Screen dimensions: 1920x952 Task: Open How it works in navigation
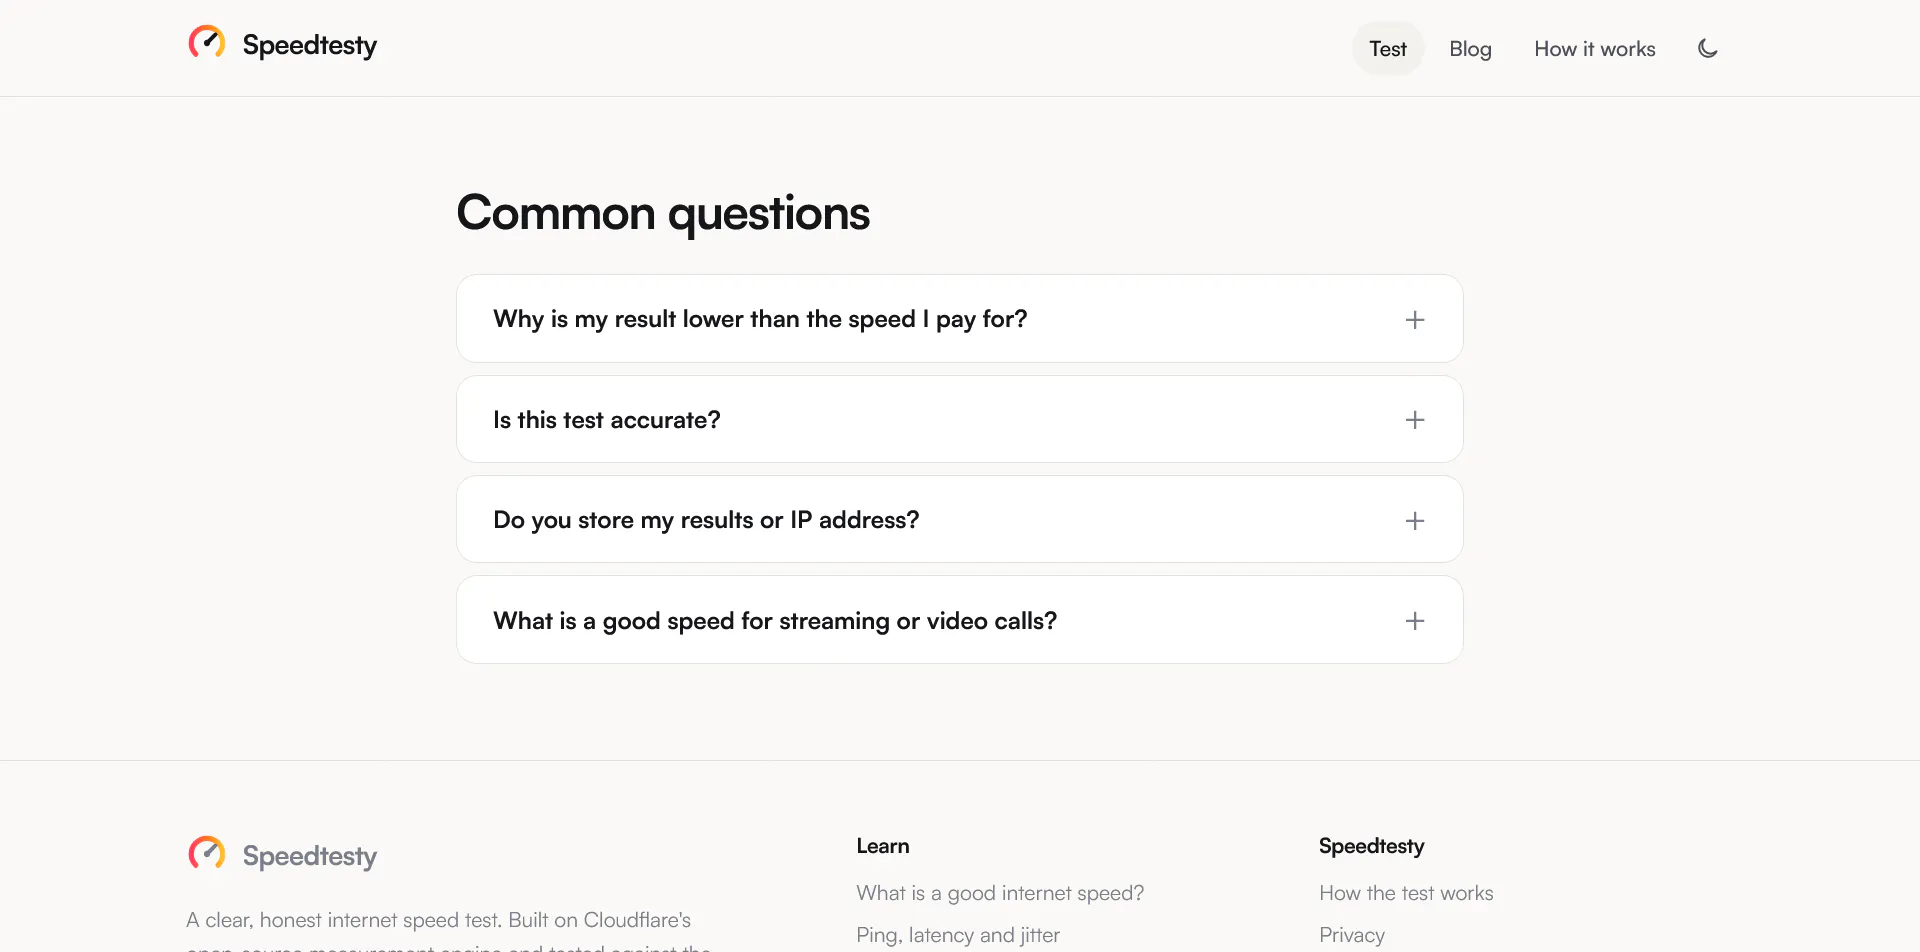point(1595,49)
